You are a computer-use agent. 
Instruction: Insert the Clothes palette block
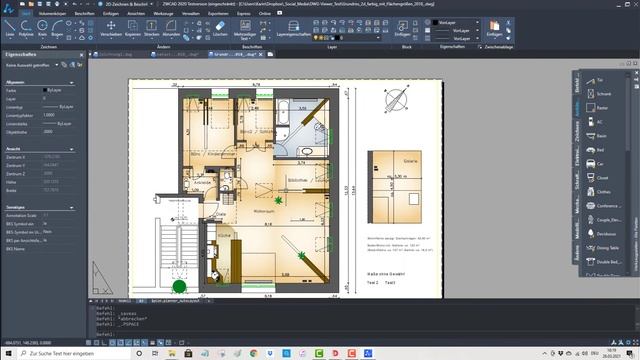point(598,191)
